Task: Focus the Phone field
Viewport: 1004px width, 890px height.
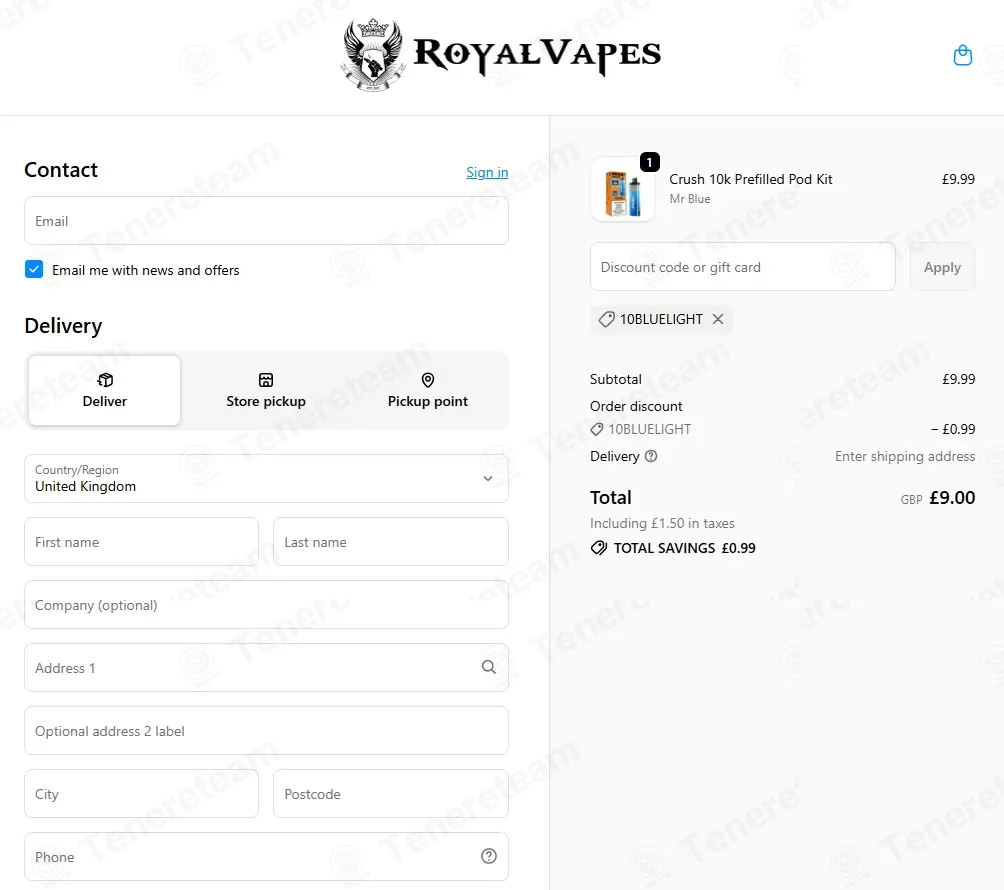Action: [x=266, y=857]
